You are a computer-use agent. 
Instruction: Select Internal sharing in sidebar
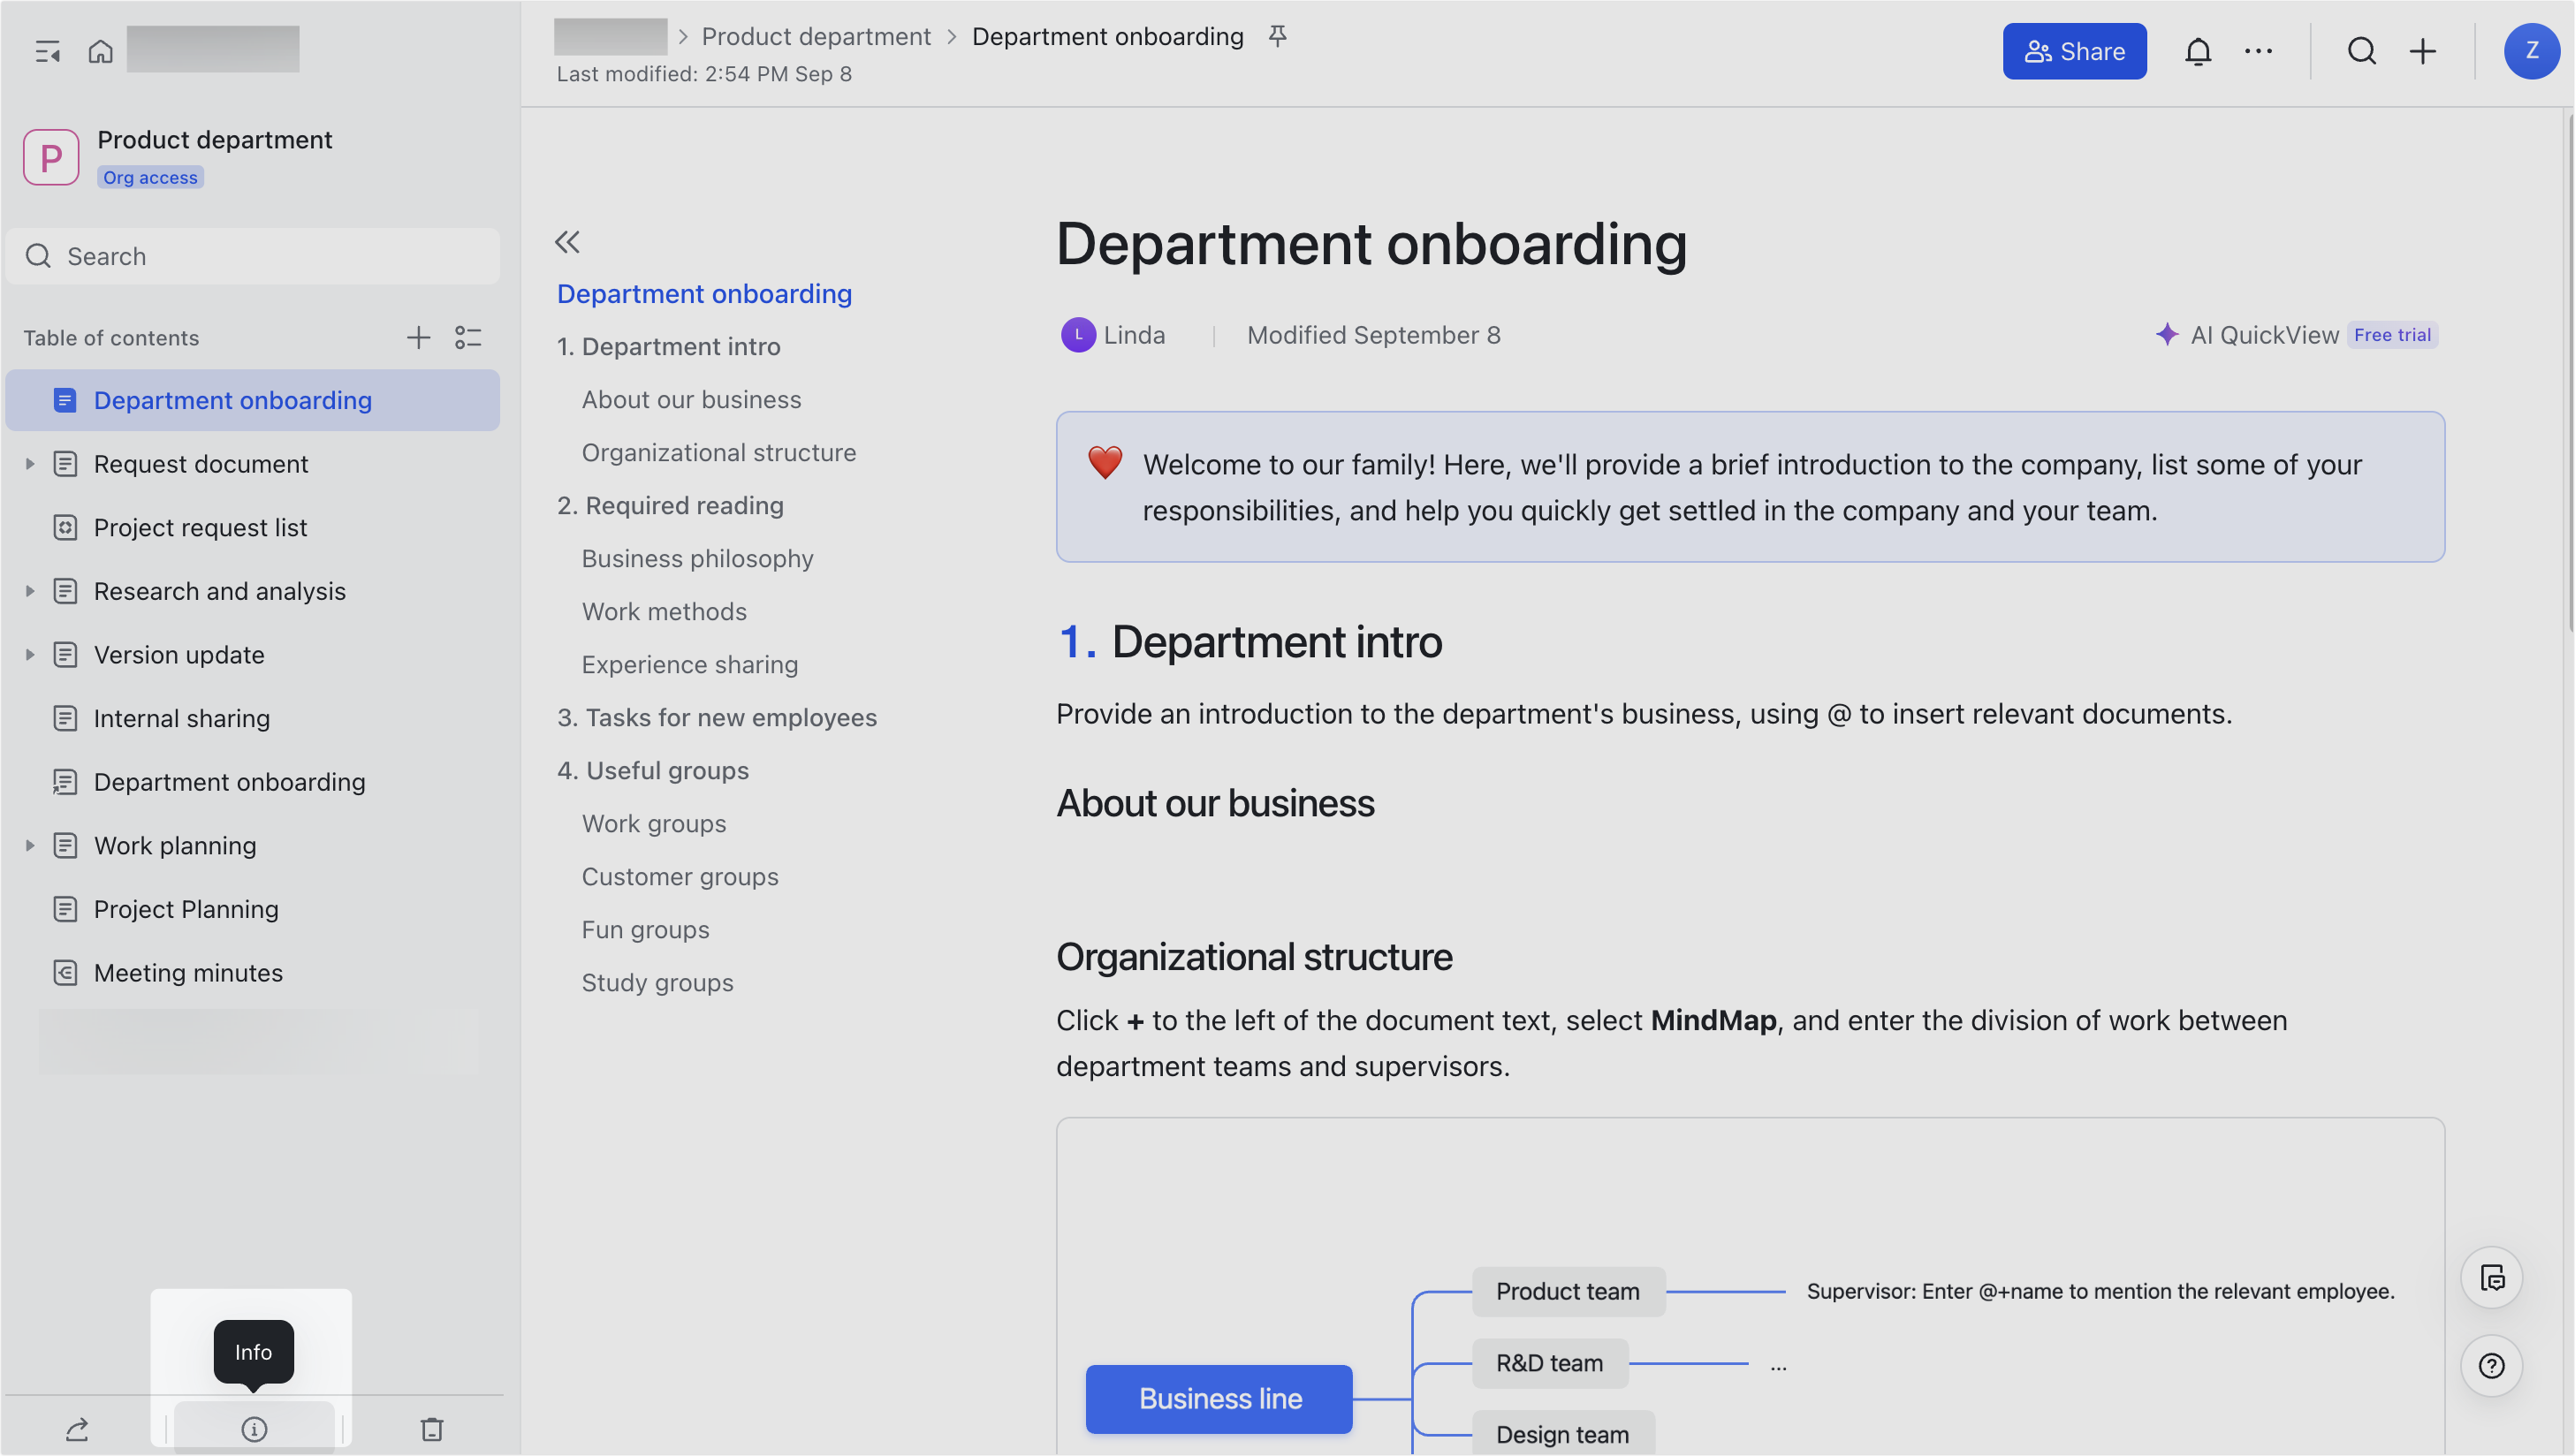coord(253,718)
